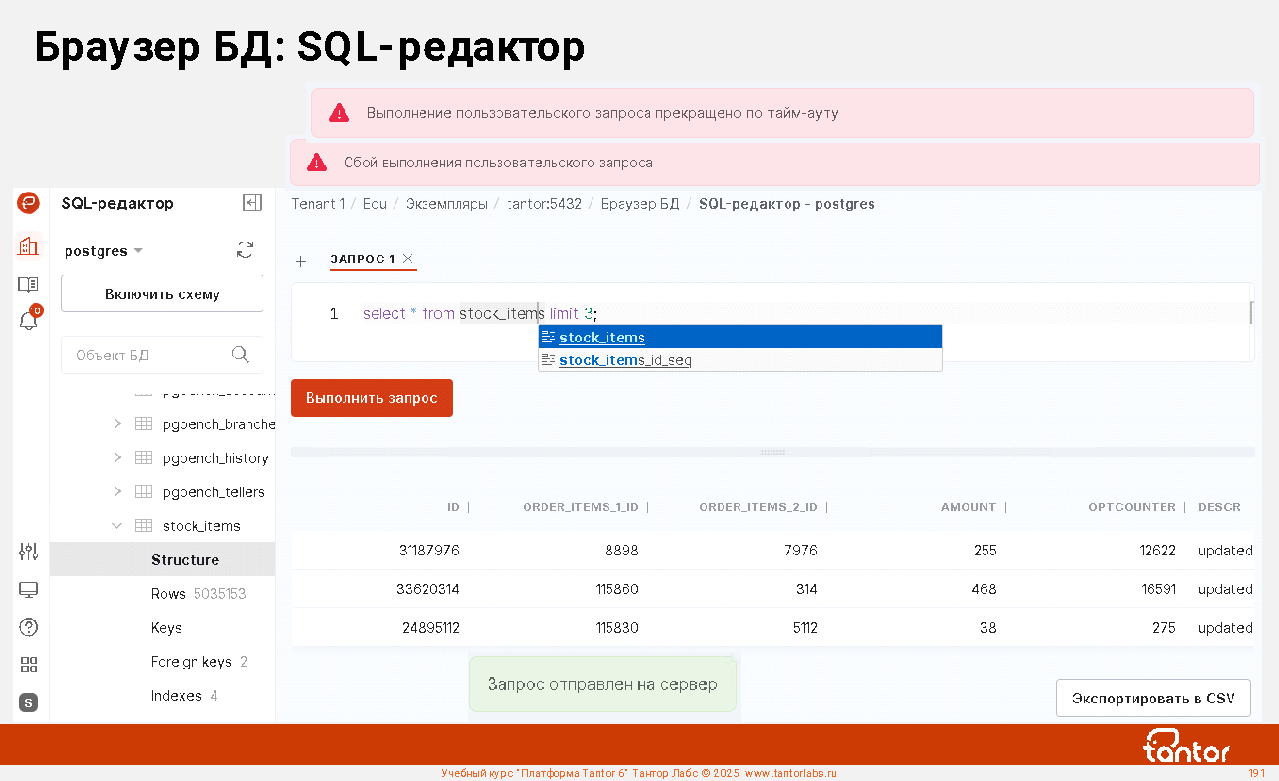Expand the pgbench_history table node
This screenshot has height=781, width=1279.
(x=117, y=458)
